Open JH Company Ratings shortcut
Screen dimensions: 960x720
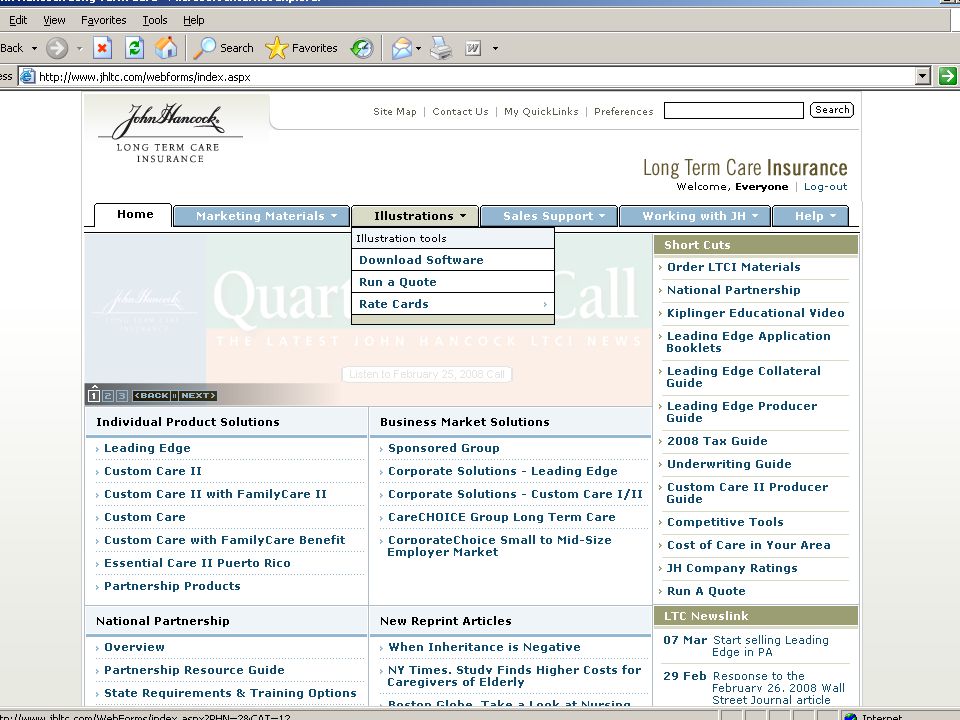(x=732, y=568)
